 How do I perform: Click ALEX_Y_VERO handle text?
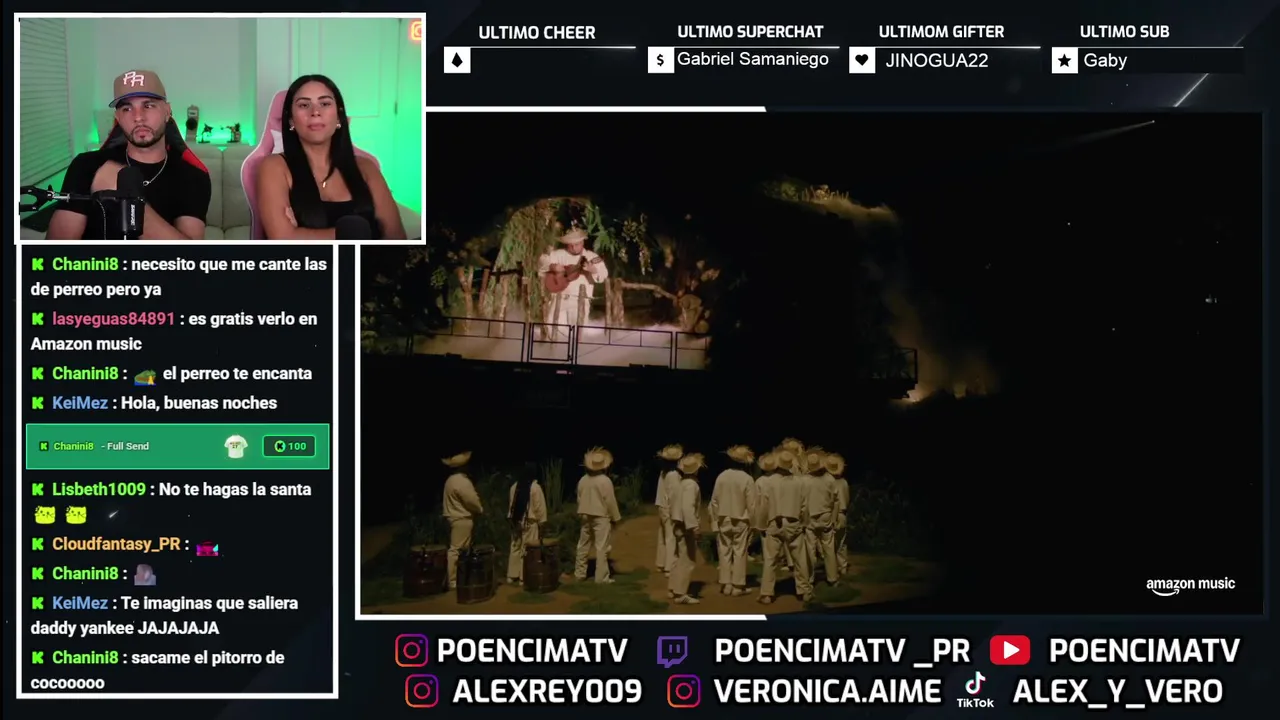[1118, 691]
